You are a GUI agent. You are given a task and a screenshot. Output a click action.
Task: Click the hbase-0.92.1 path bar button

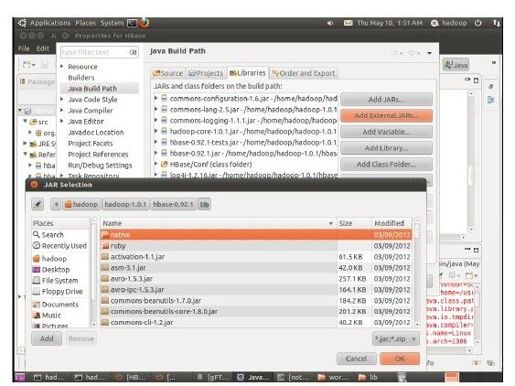point(173,204)
